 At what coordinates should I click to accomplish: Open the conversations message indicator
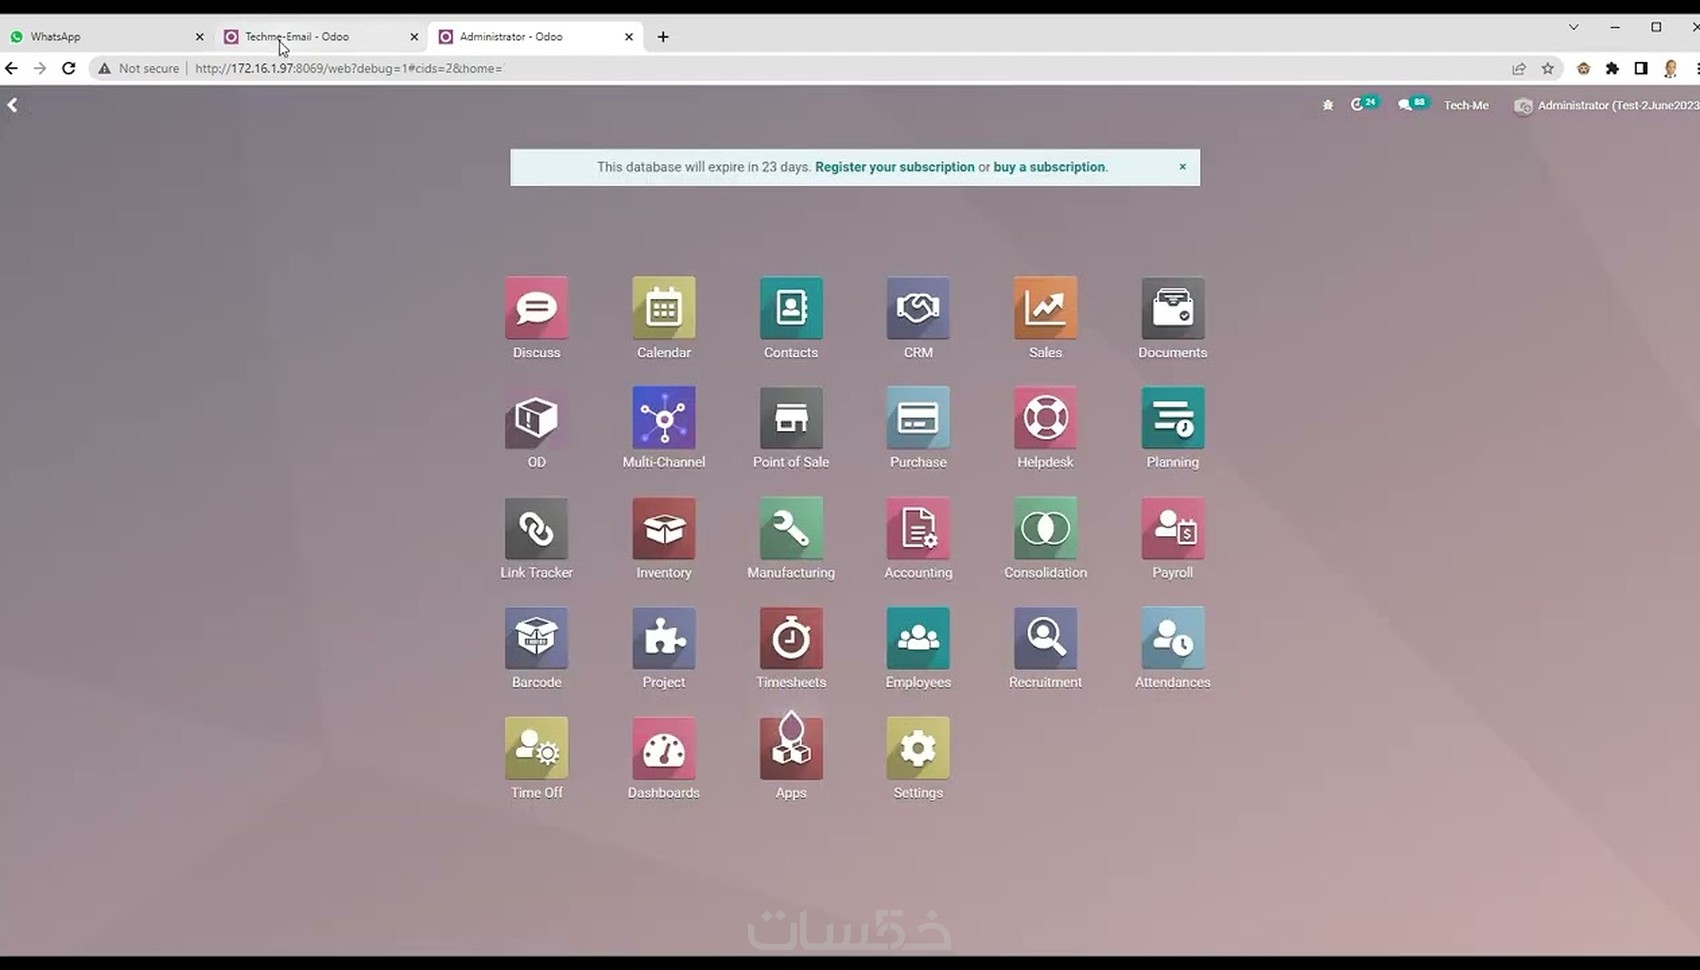point(1412,104)
